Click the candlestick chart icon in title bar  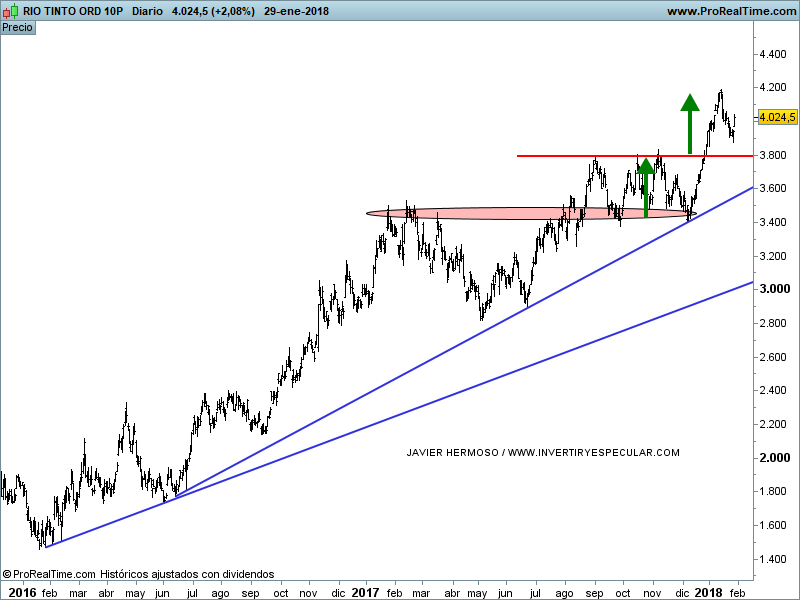coord(11,11)
